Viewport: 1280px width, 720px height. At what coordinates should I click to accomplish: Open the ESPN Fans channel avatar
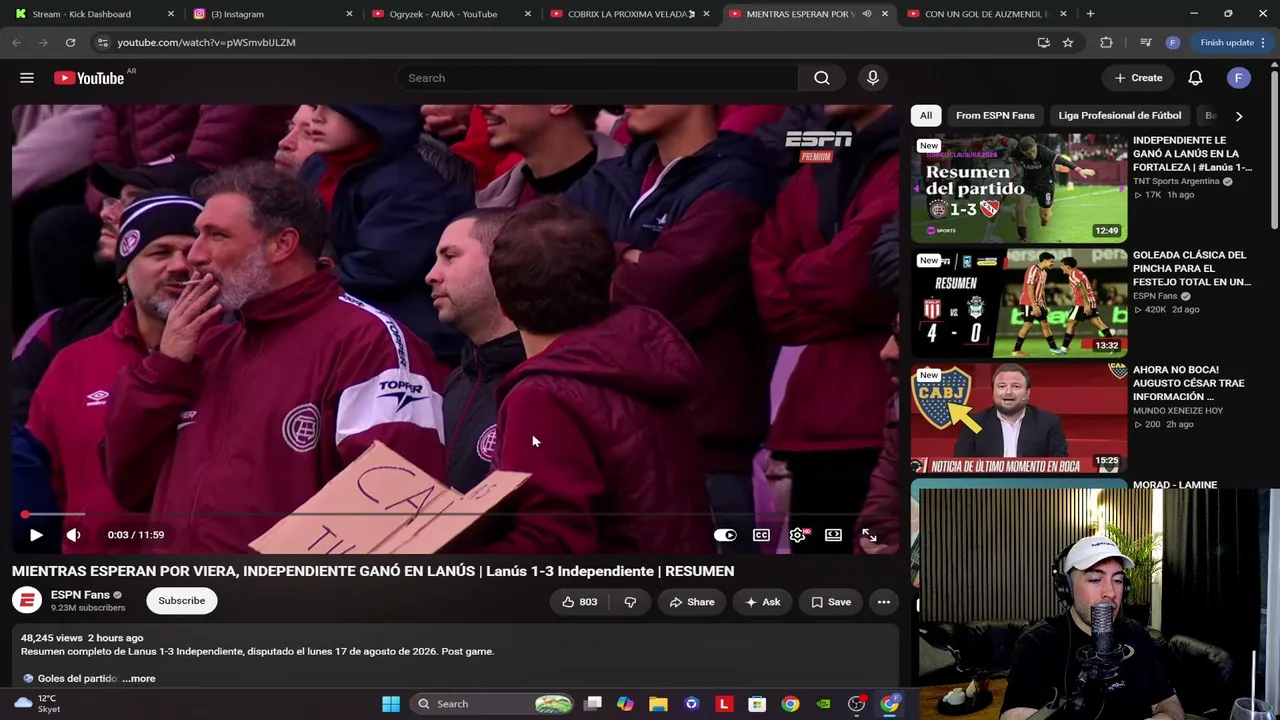(27, 600)
